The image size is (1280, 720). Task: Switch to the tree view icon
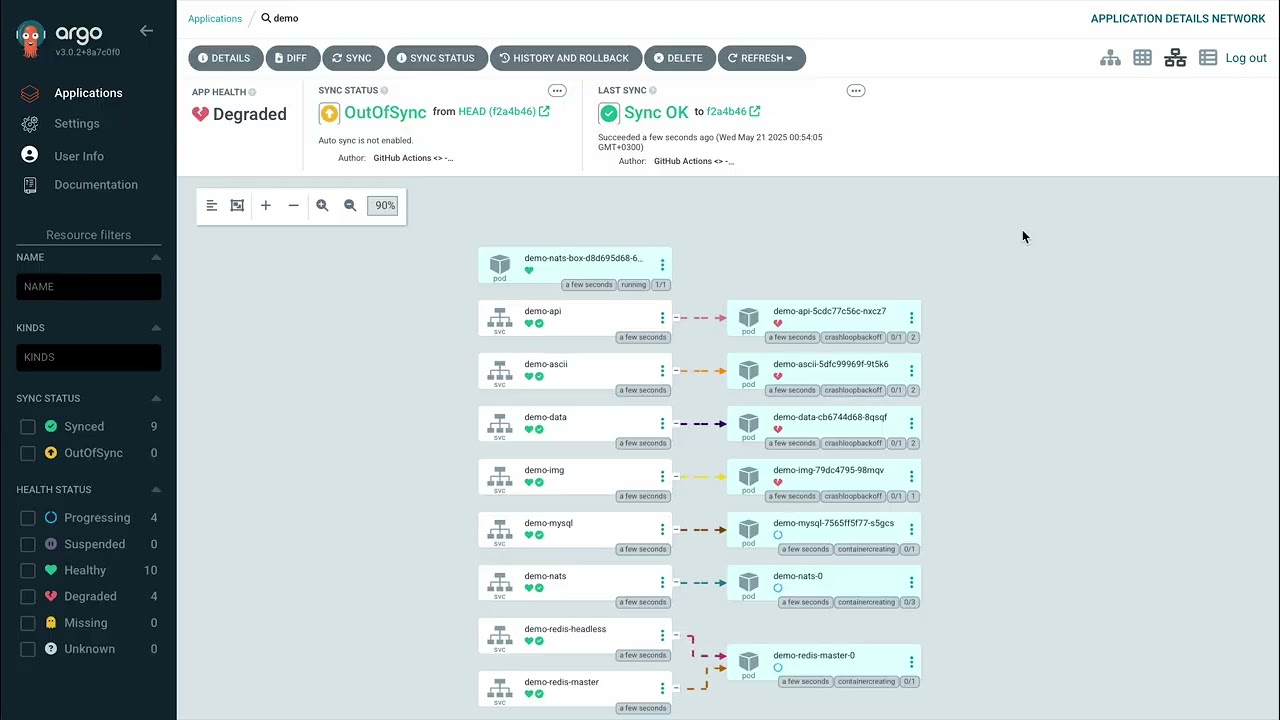click(x=1110, y=58)
